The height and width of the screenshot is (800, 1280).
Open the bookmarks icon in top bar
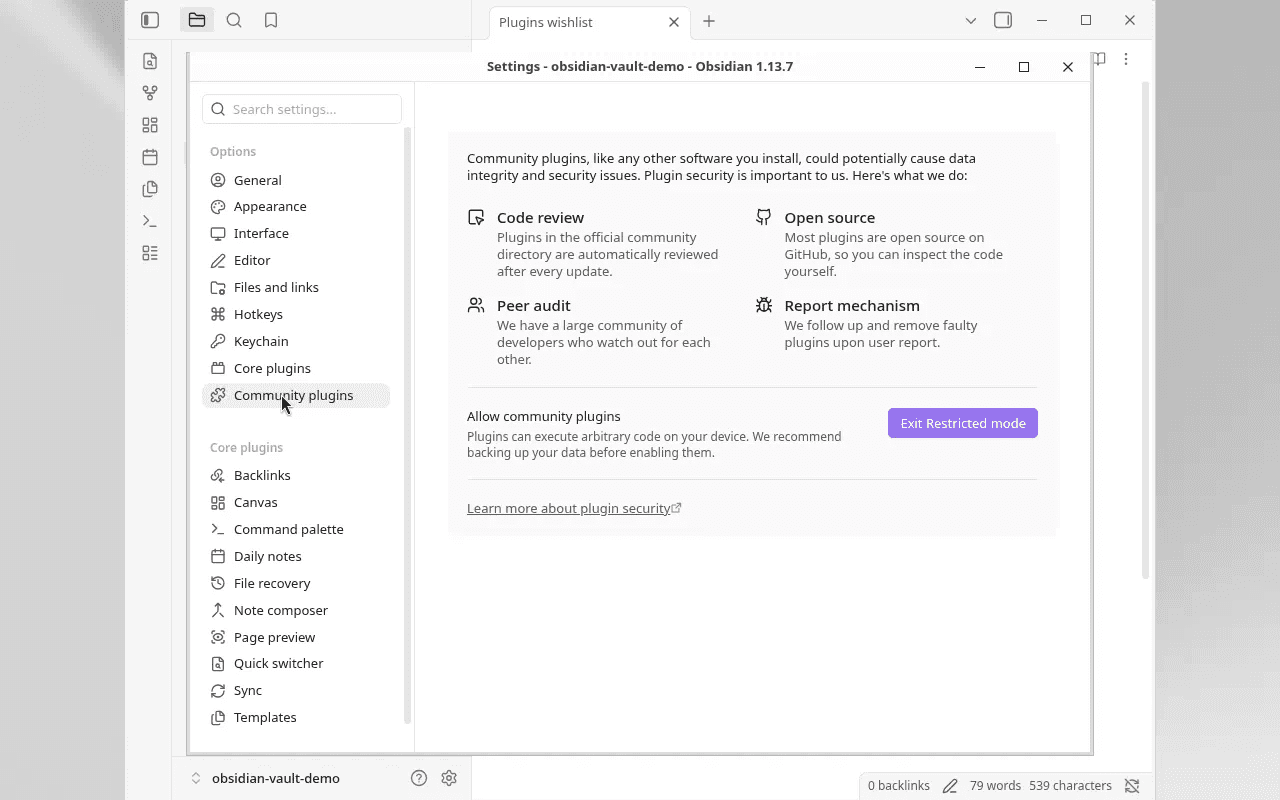pos(271,20)
